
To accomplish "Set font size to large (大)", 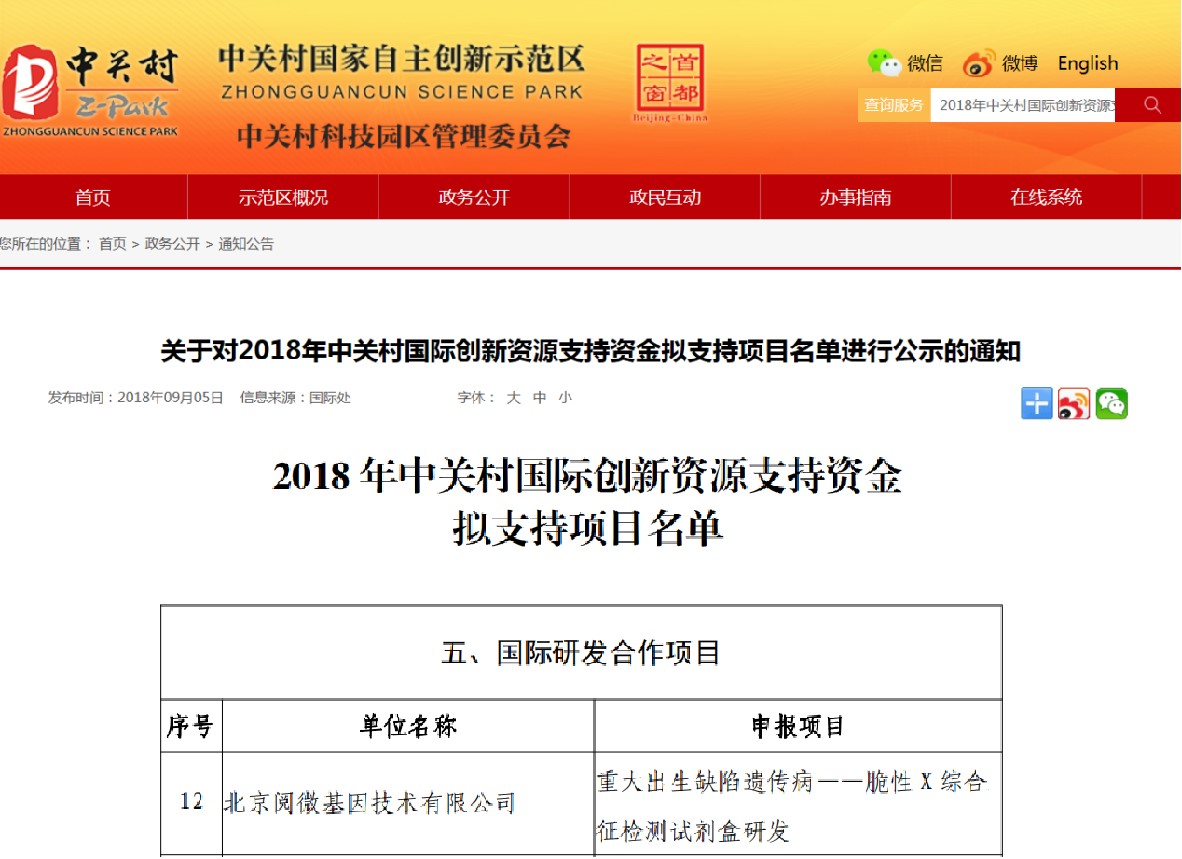I will click(513, 397).
